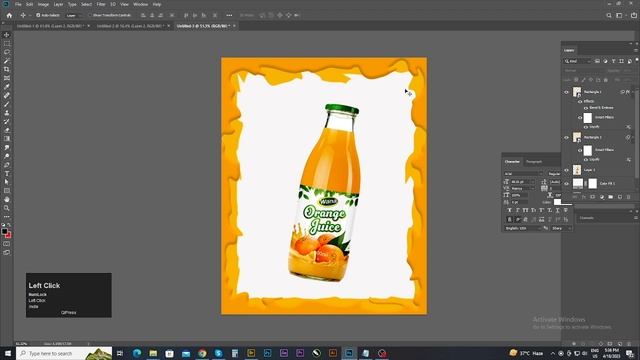Select the Crop tool
The height and width of the screenshot is (360, 640).
[7, 69]
